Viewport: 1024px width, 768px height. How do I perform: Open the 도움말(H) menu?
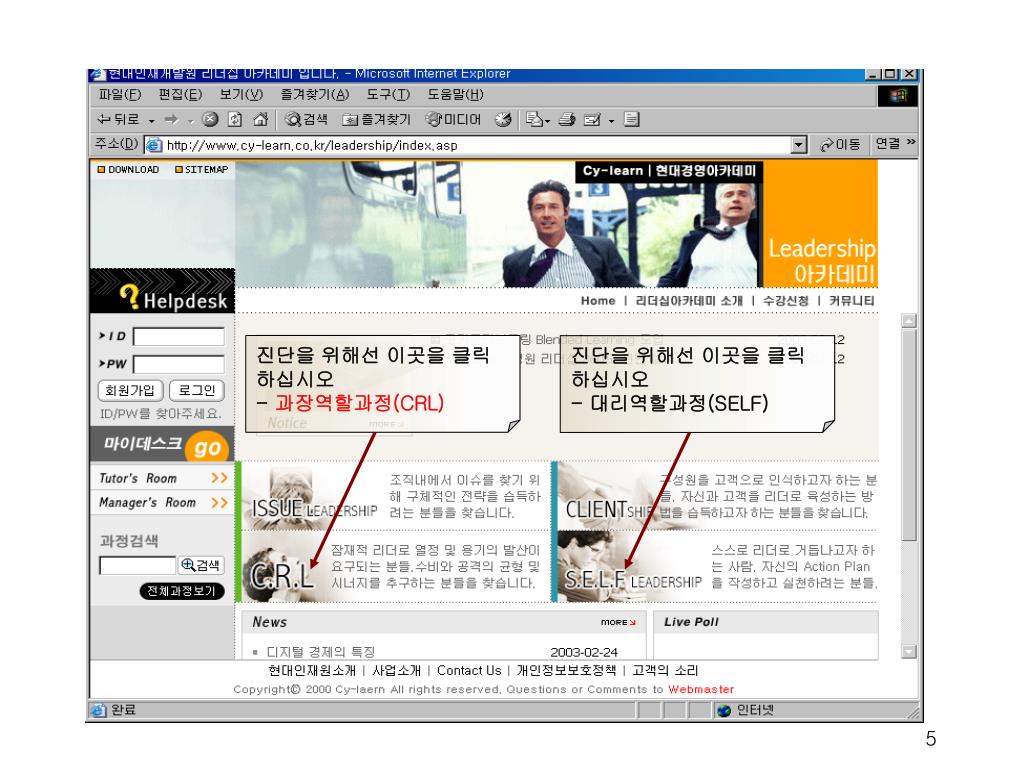[455, 95]
